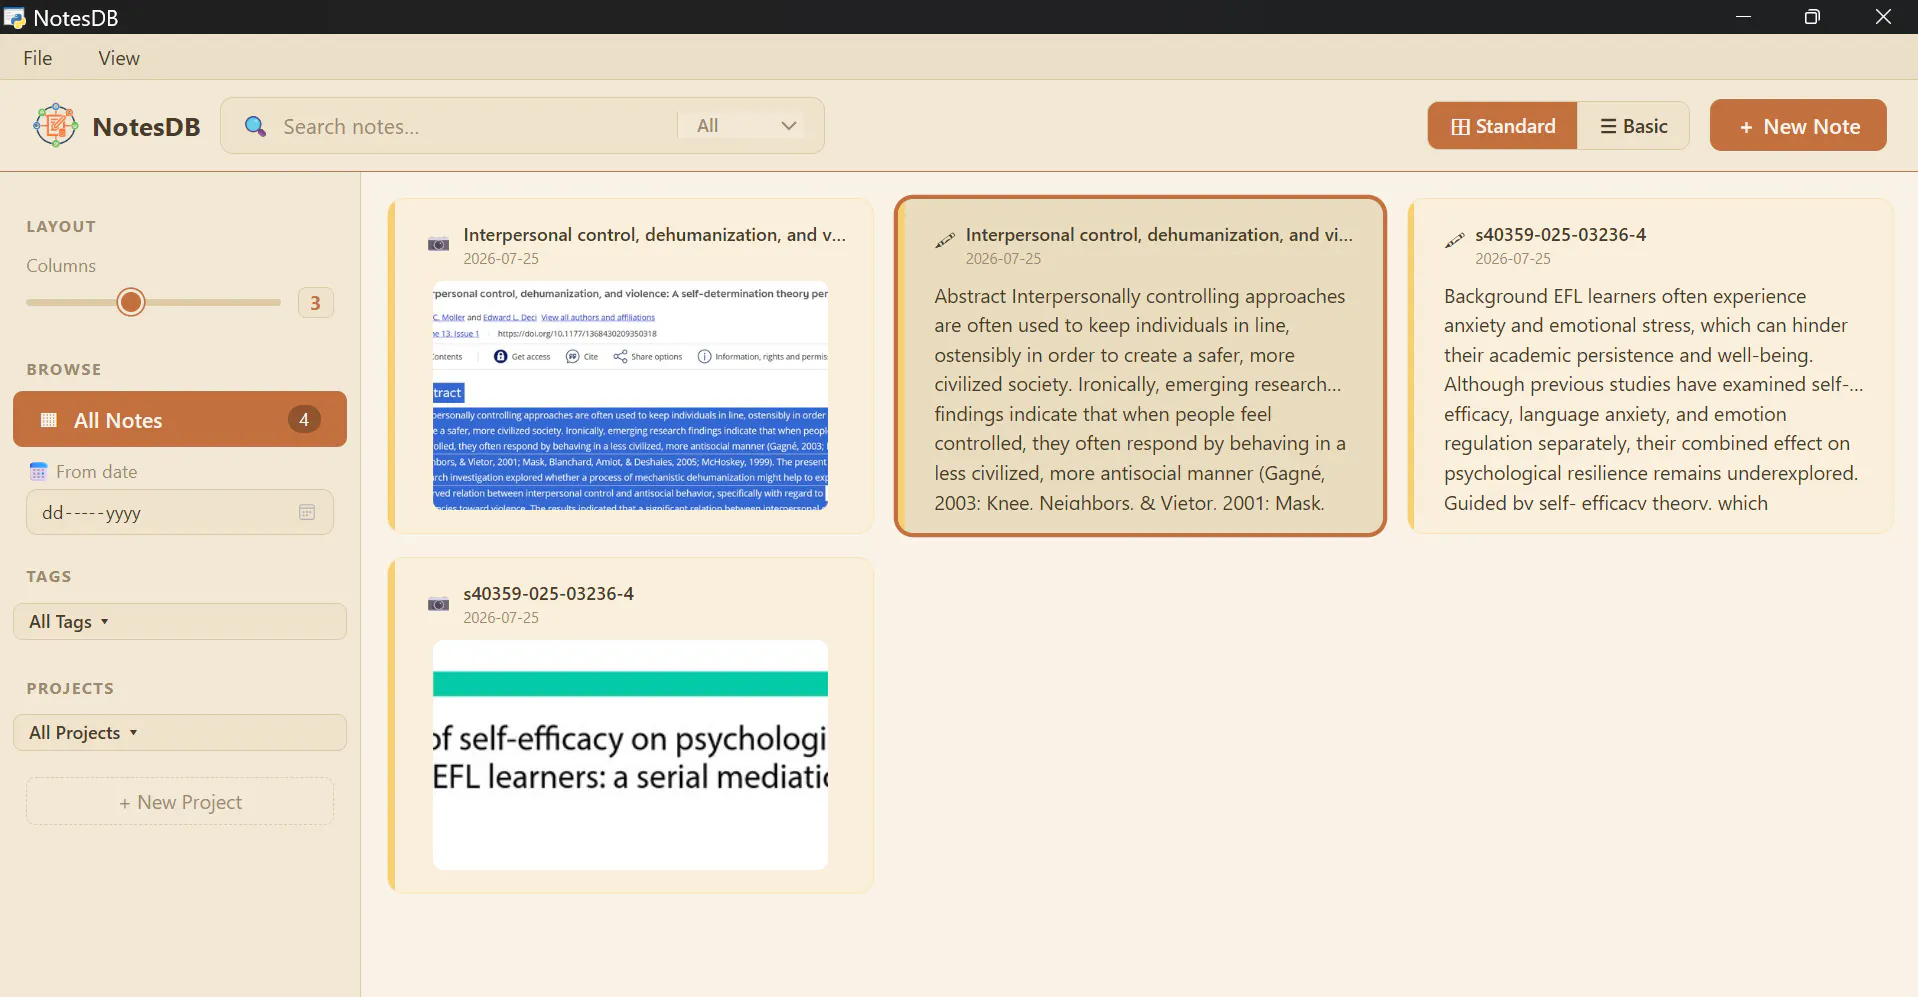Click pencil icon on s40359-025-03236-4 text note

1454,240
